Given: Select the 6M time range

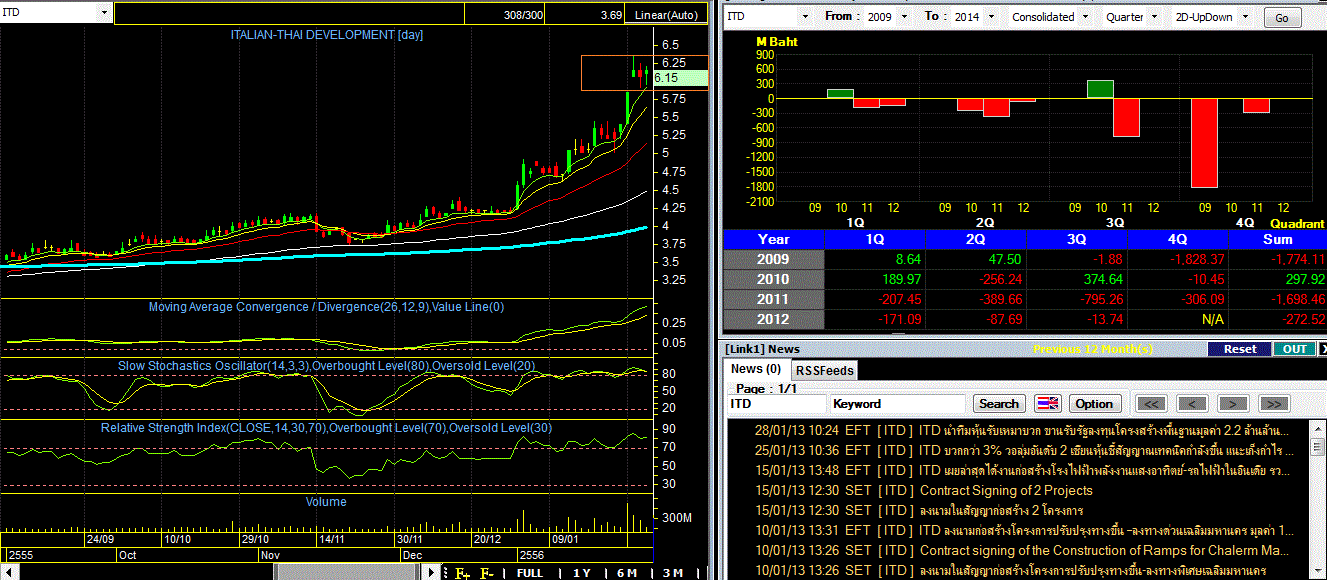Looking at the screenshot, I should point(627,573).
